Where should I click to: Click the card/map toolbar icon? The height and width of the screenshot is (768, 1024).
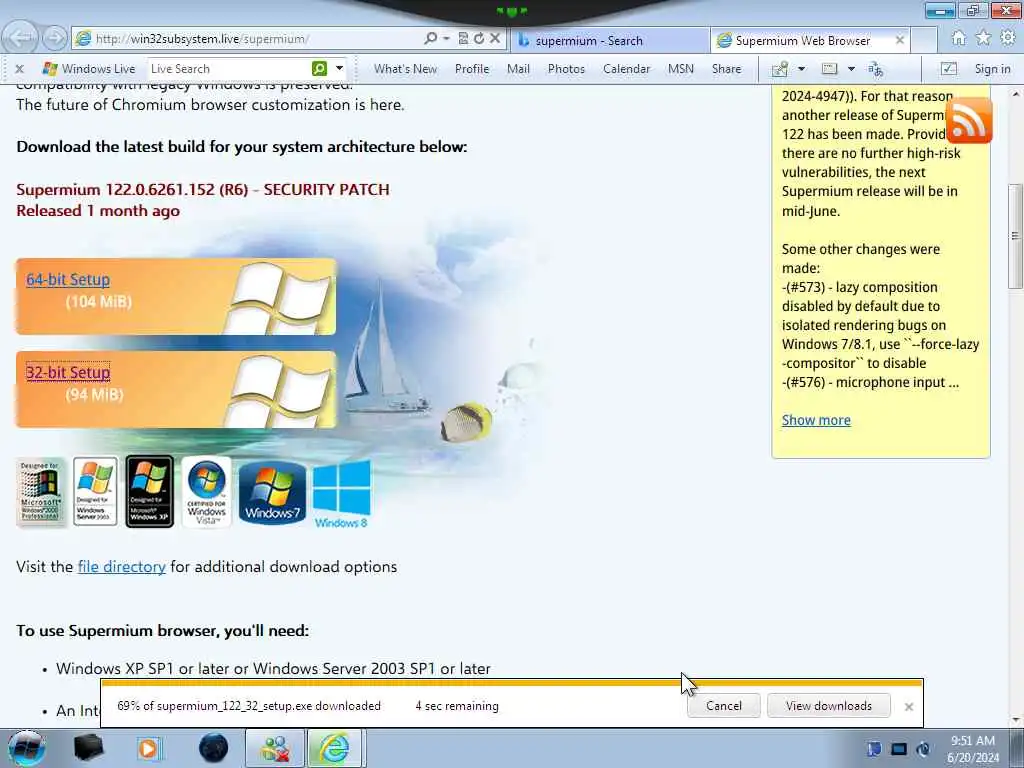(x=829, y=69)
